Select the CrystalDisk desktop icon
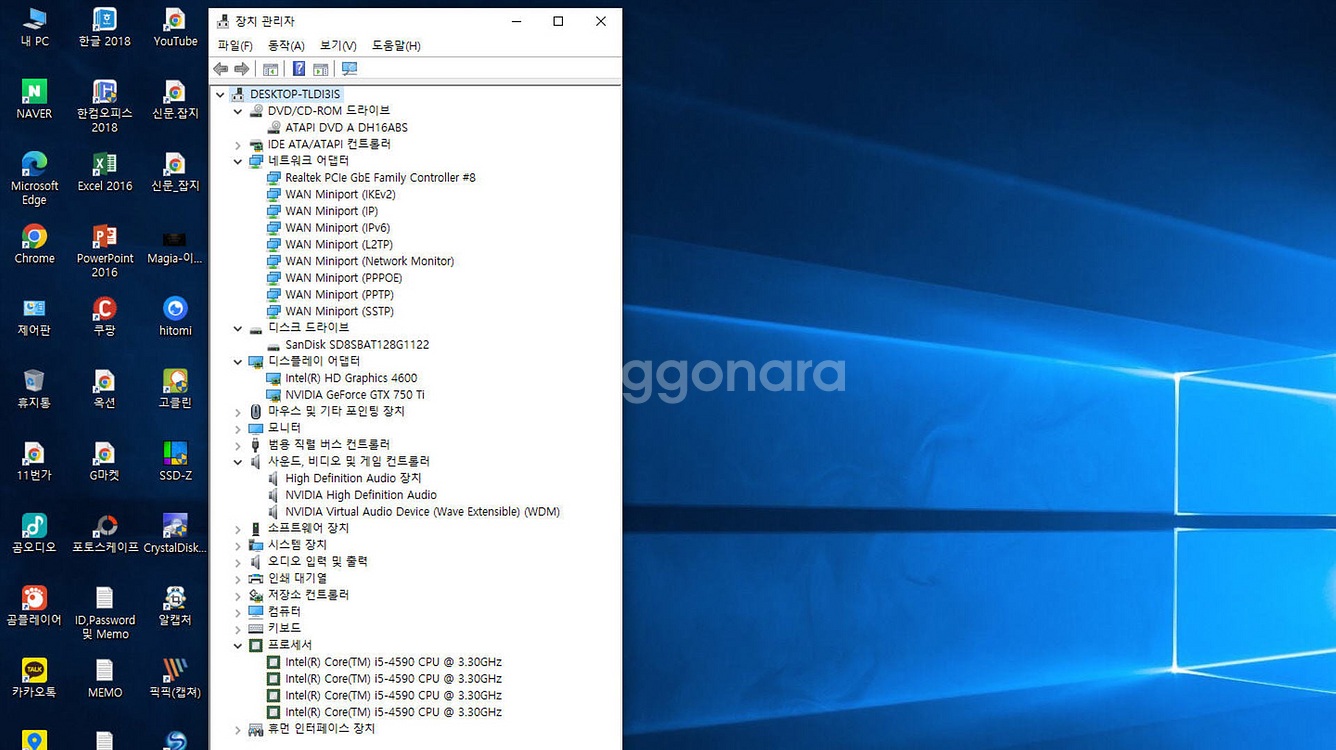Viewport: 1336px width, 750px height. point(175,532)
